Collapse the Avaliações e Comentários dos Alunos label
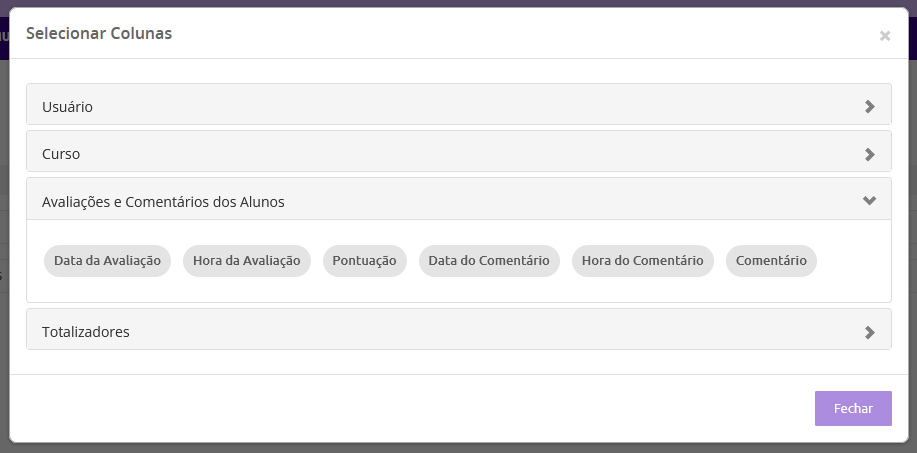The image size is (917, 453). pyautogui.click(x=163, y=202)
